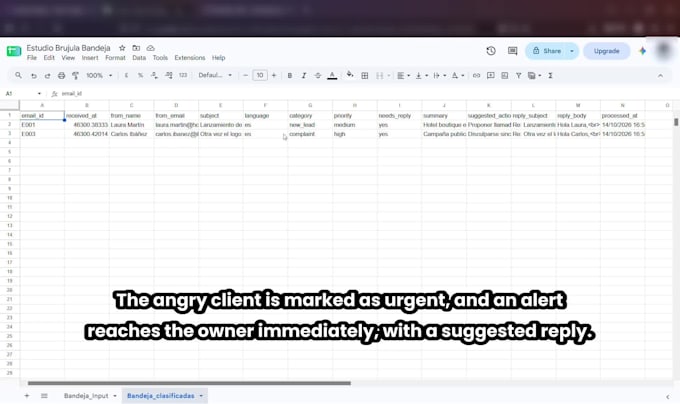Open the Tools menu

(x=160, y=58)
